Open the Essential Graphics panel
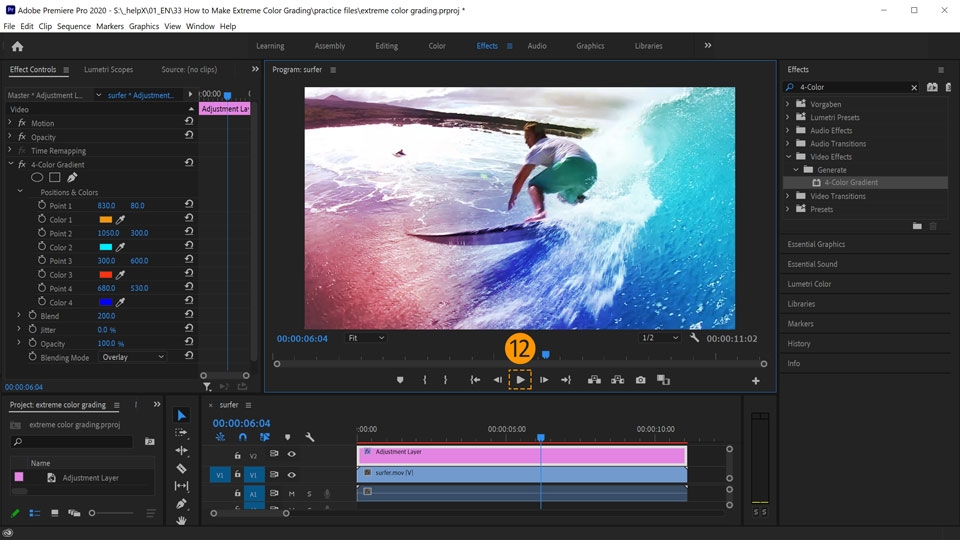 (x=816, y=244)
